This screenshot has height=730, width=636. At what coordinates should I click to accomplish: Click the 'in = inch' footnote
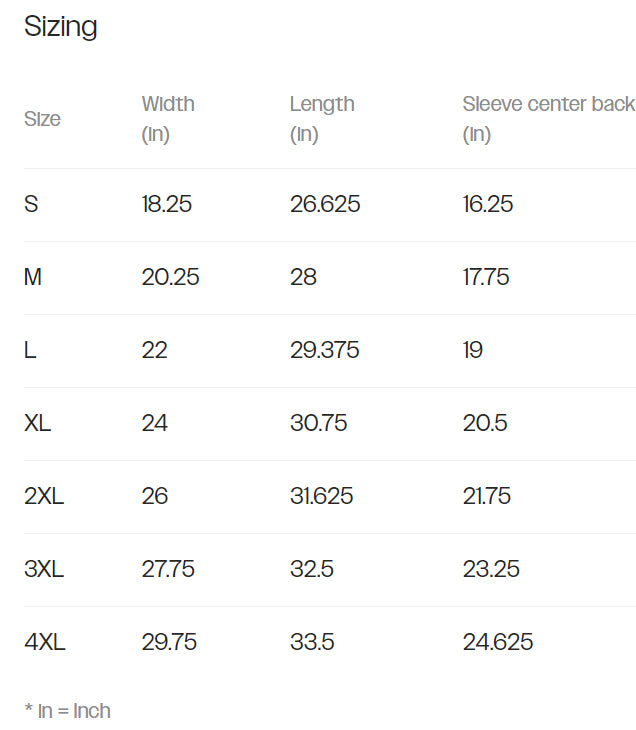(67, 711)
